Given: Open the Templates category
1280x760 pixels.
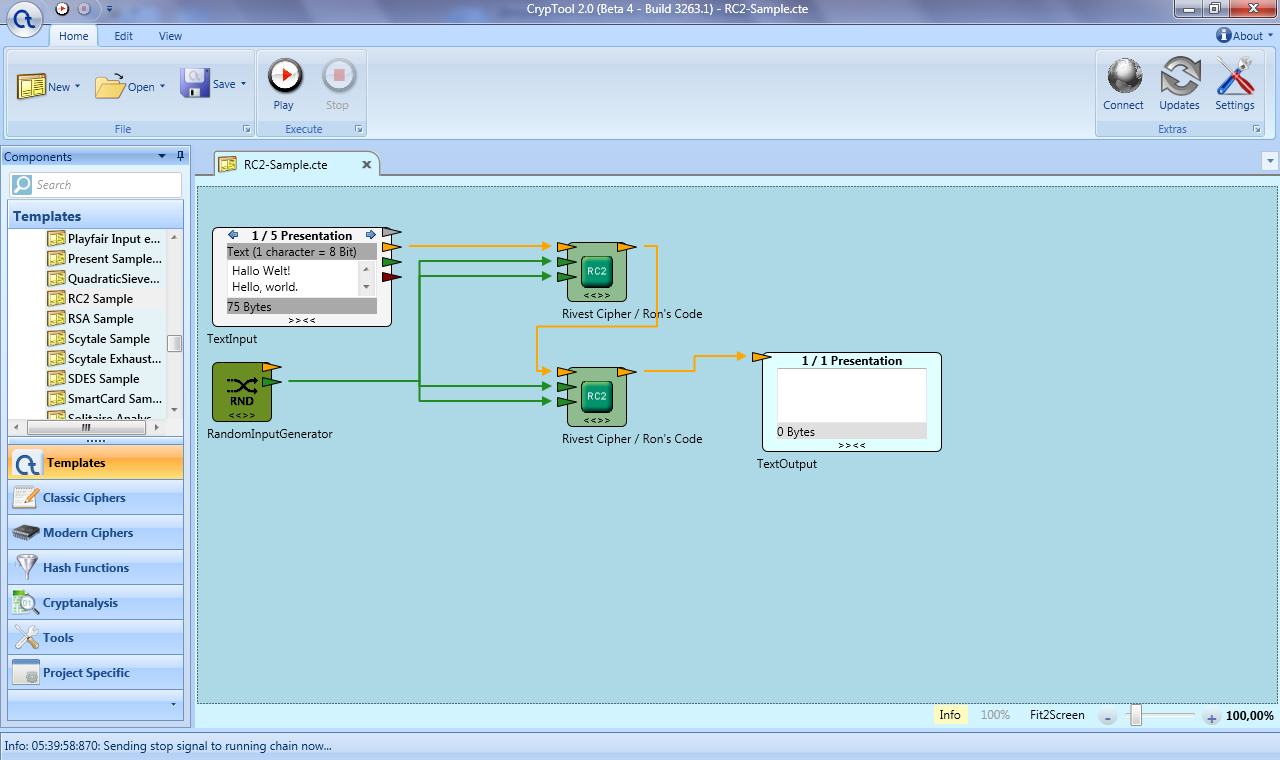Looking at the screenshot, I should (x=96, y=463).
